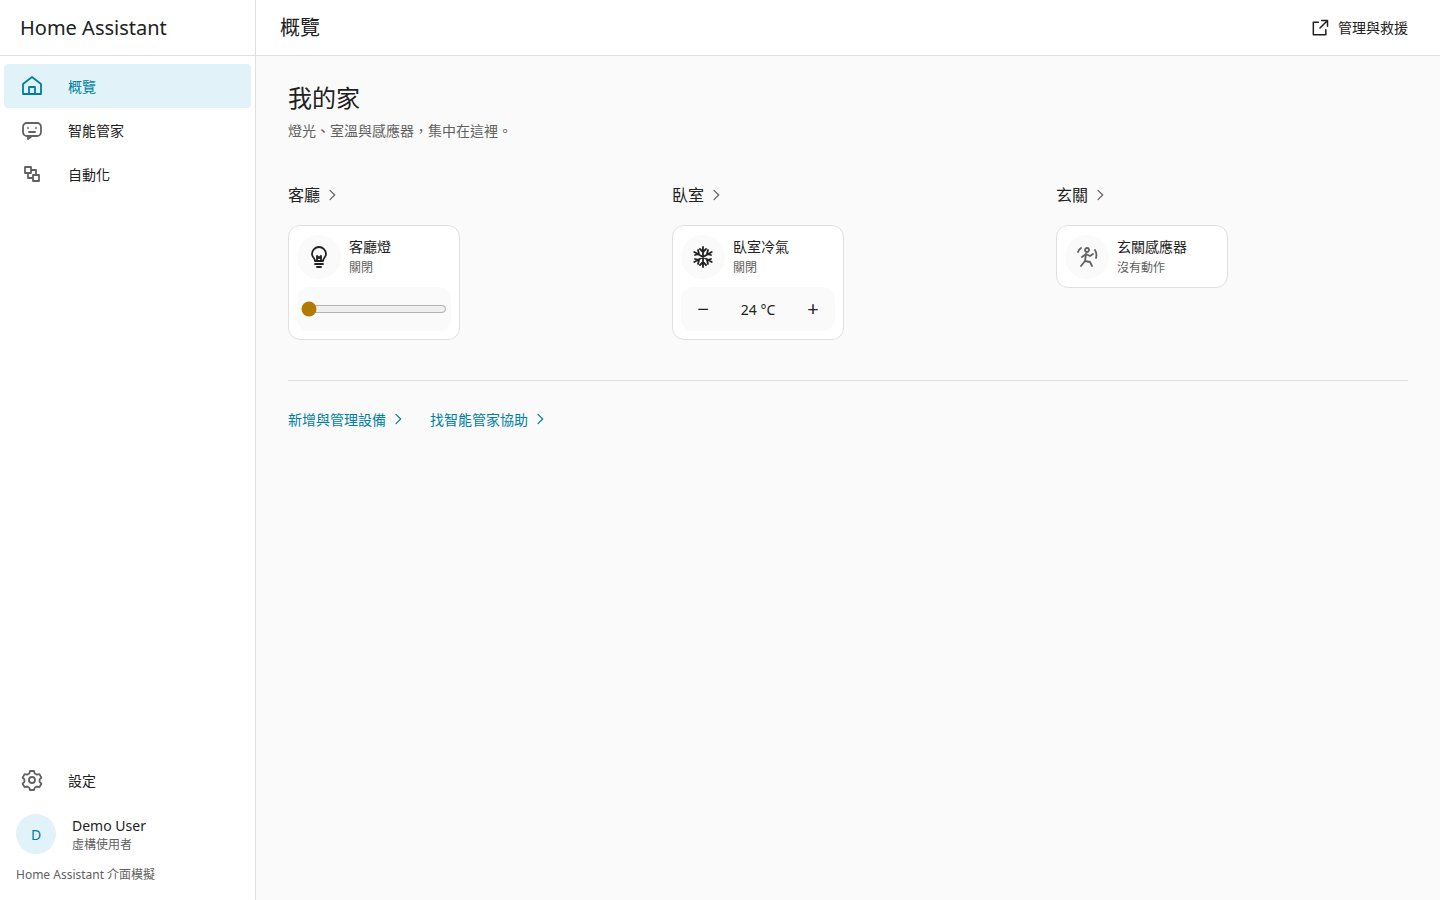The height and width of the screenshot is (900, 1440).
Task: Decrease 臥室冷氣 temperature with minus button
Action: [x=703, y=309]
